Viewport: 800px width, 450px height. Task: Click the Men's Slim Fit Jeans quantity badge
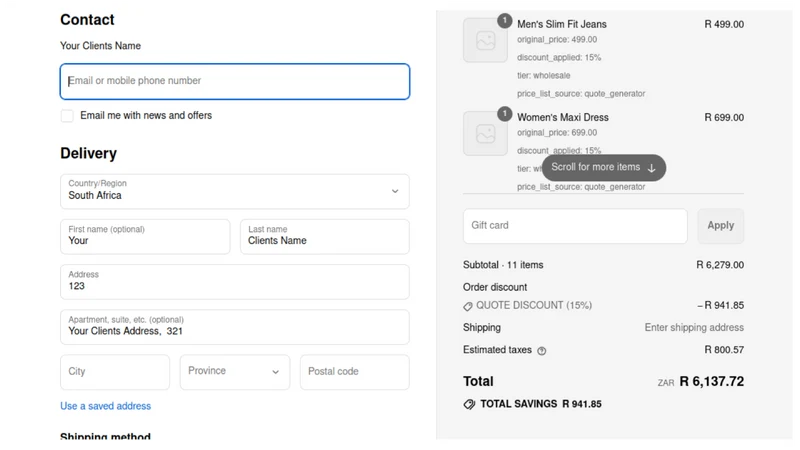505,20
